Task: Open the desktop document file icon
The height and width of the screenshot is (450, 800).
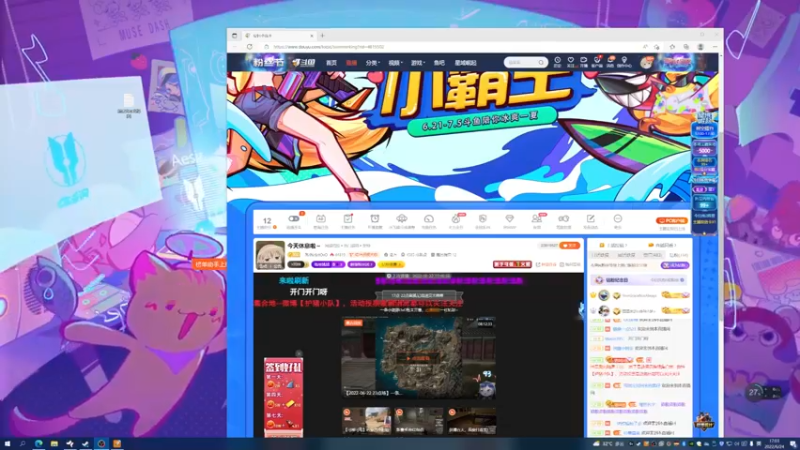Action: point(129,106)
